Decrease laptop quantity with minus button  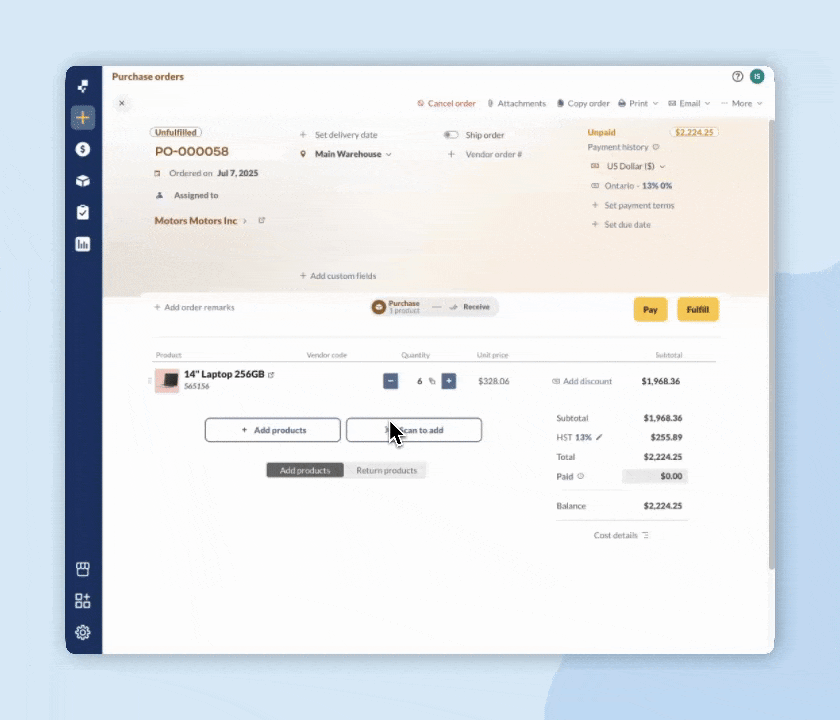point(391,381)
